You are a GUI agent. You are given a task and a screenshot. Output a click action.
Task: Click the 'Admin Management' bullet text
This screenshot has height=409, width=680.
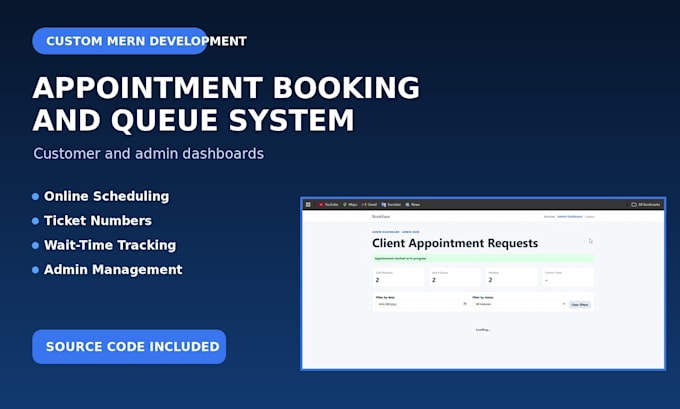point(113,270)
